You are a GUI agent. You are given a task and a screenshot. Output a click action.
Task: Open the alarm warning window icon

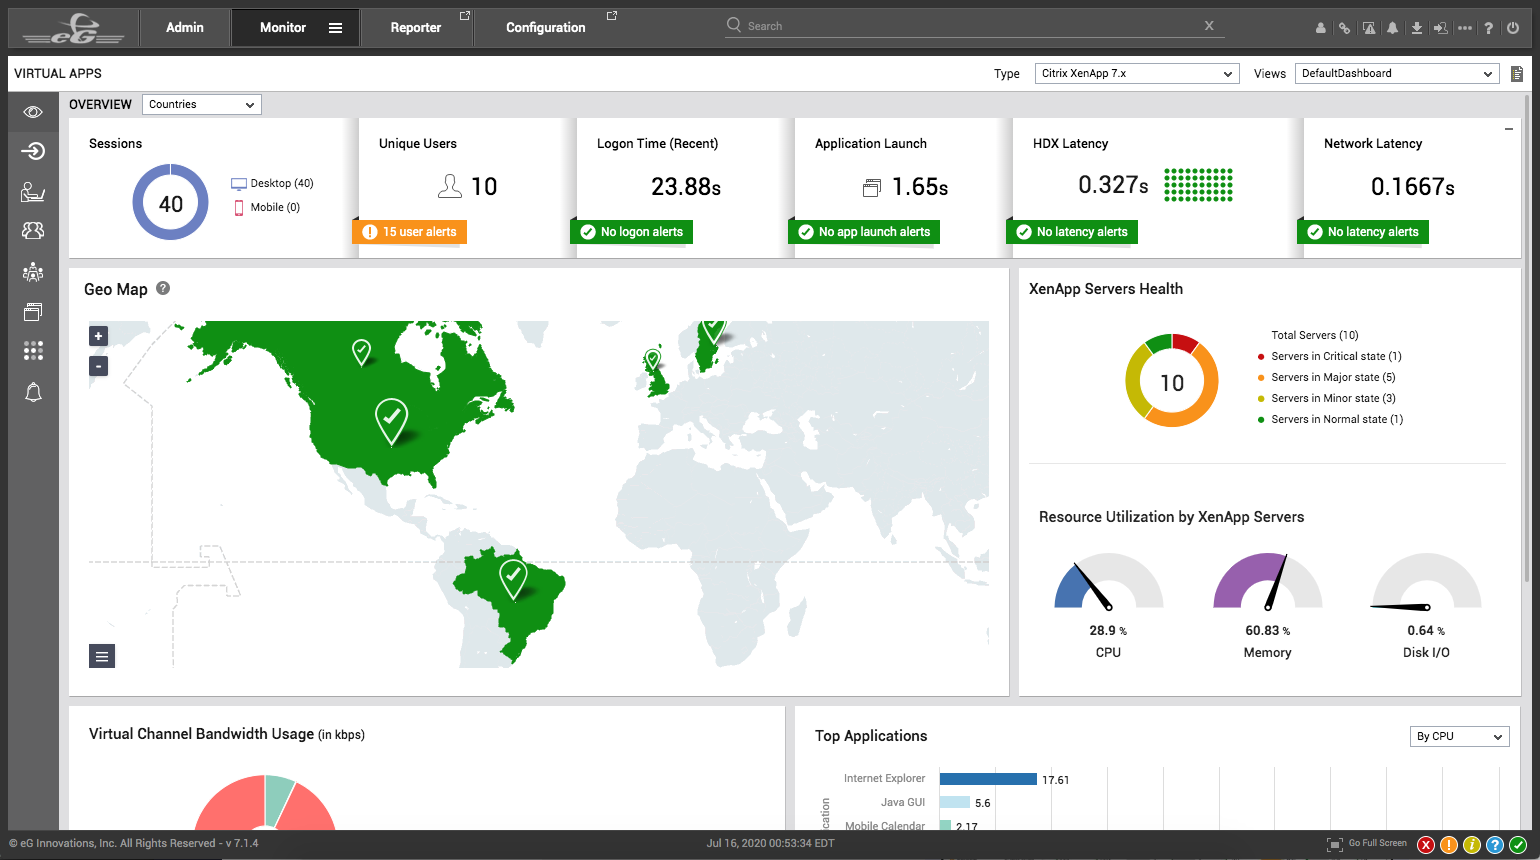(x=1369, y=28)
